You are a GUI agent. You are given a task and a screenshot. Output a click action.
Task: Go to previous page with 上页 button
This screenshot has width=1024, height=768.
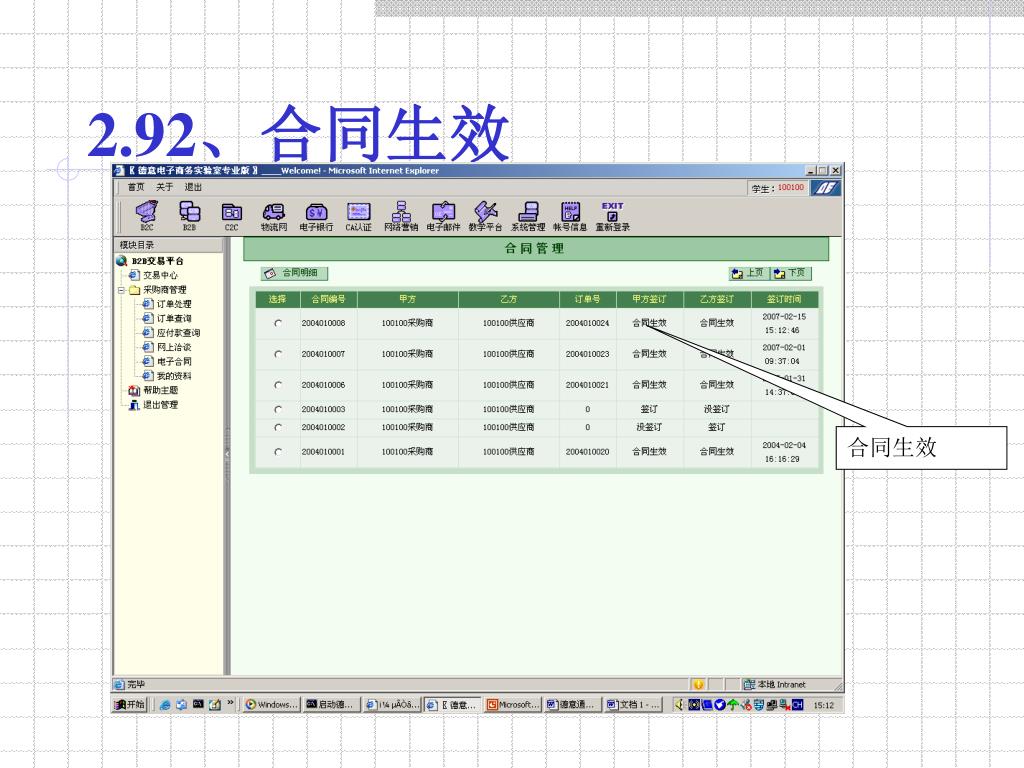coord(748,273)
